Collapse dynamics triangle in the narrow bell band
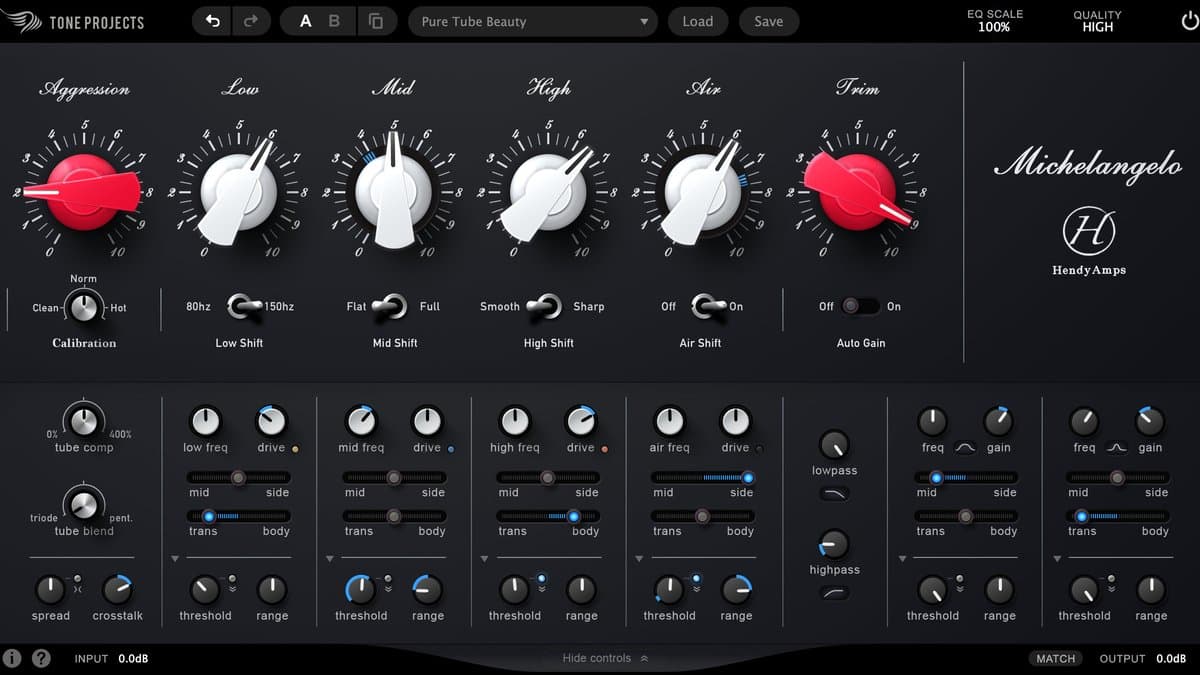This screenshot has height=675, width=1200. (1058, 559)
